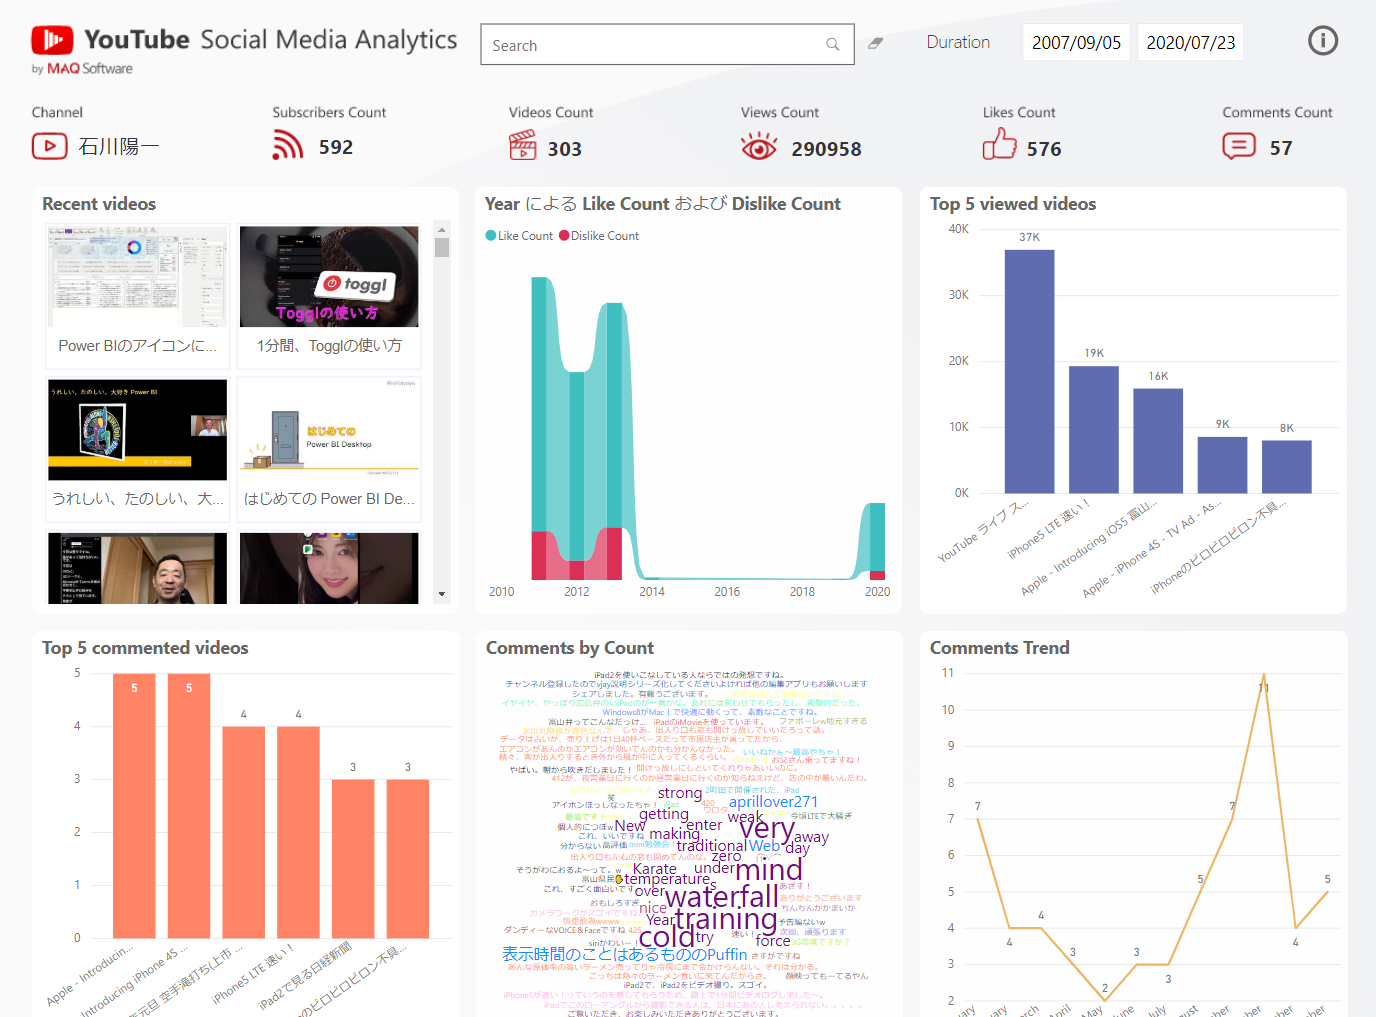Image resolution: width=1376 pixels, height=1017 pixels.
Task: Click the channel name 石川陽一
Action: pos(119,147)
